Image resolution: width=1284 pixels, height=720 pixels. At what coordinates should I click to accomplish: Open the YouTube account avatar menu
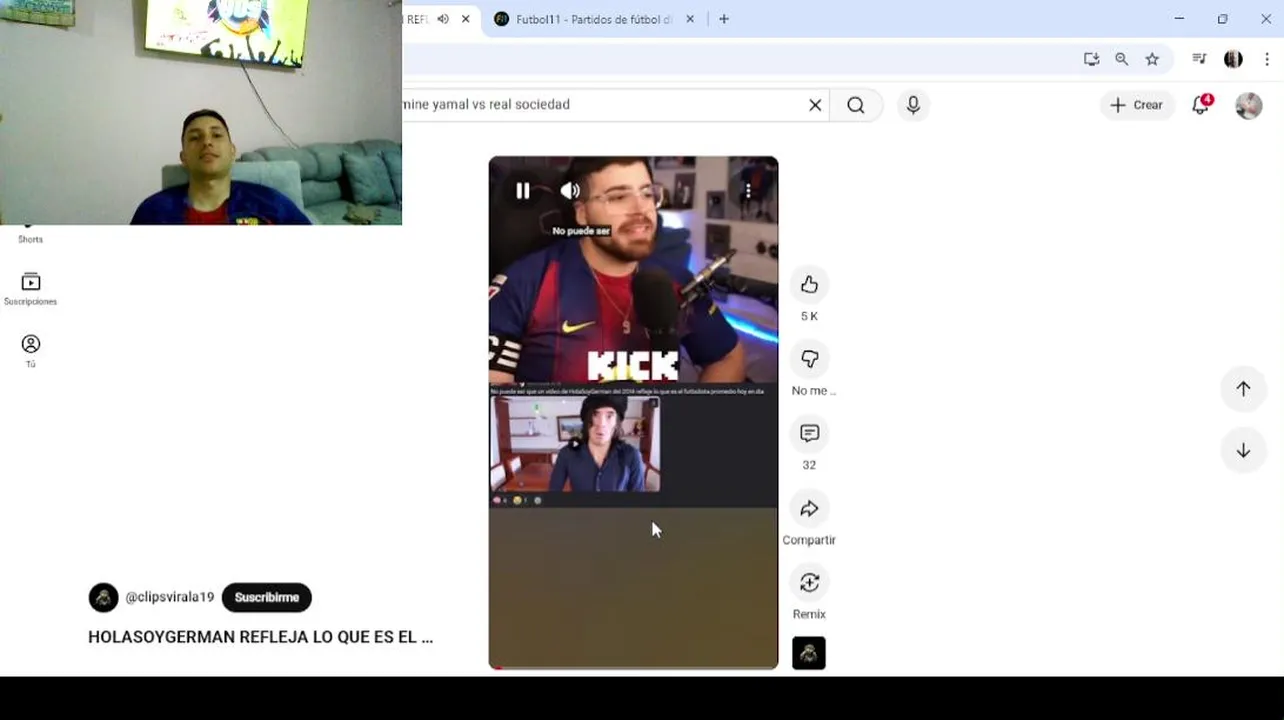click(1249, 105)
